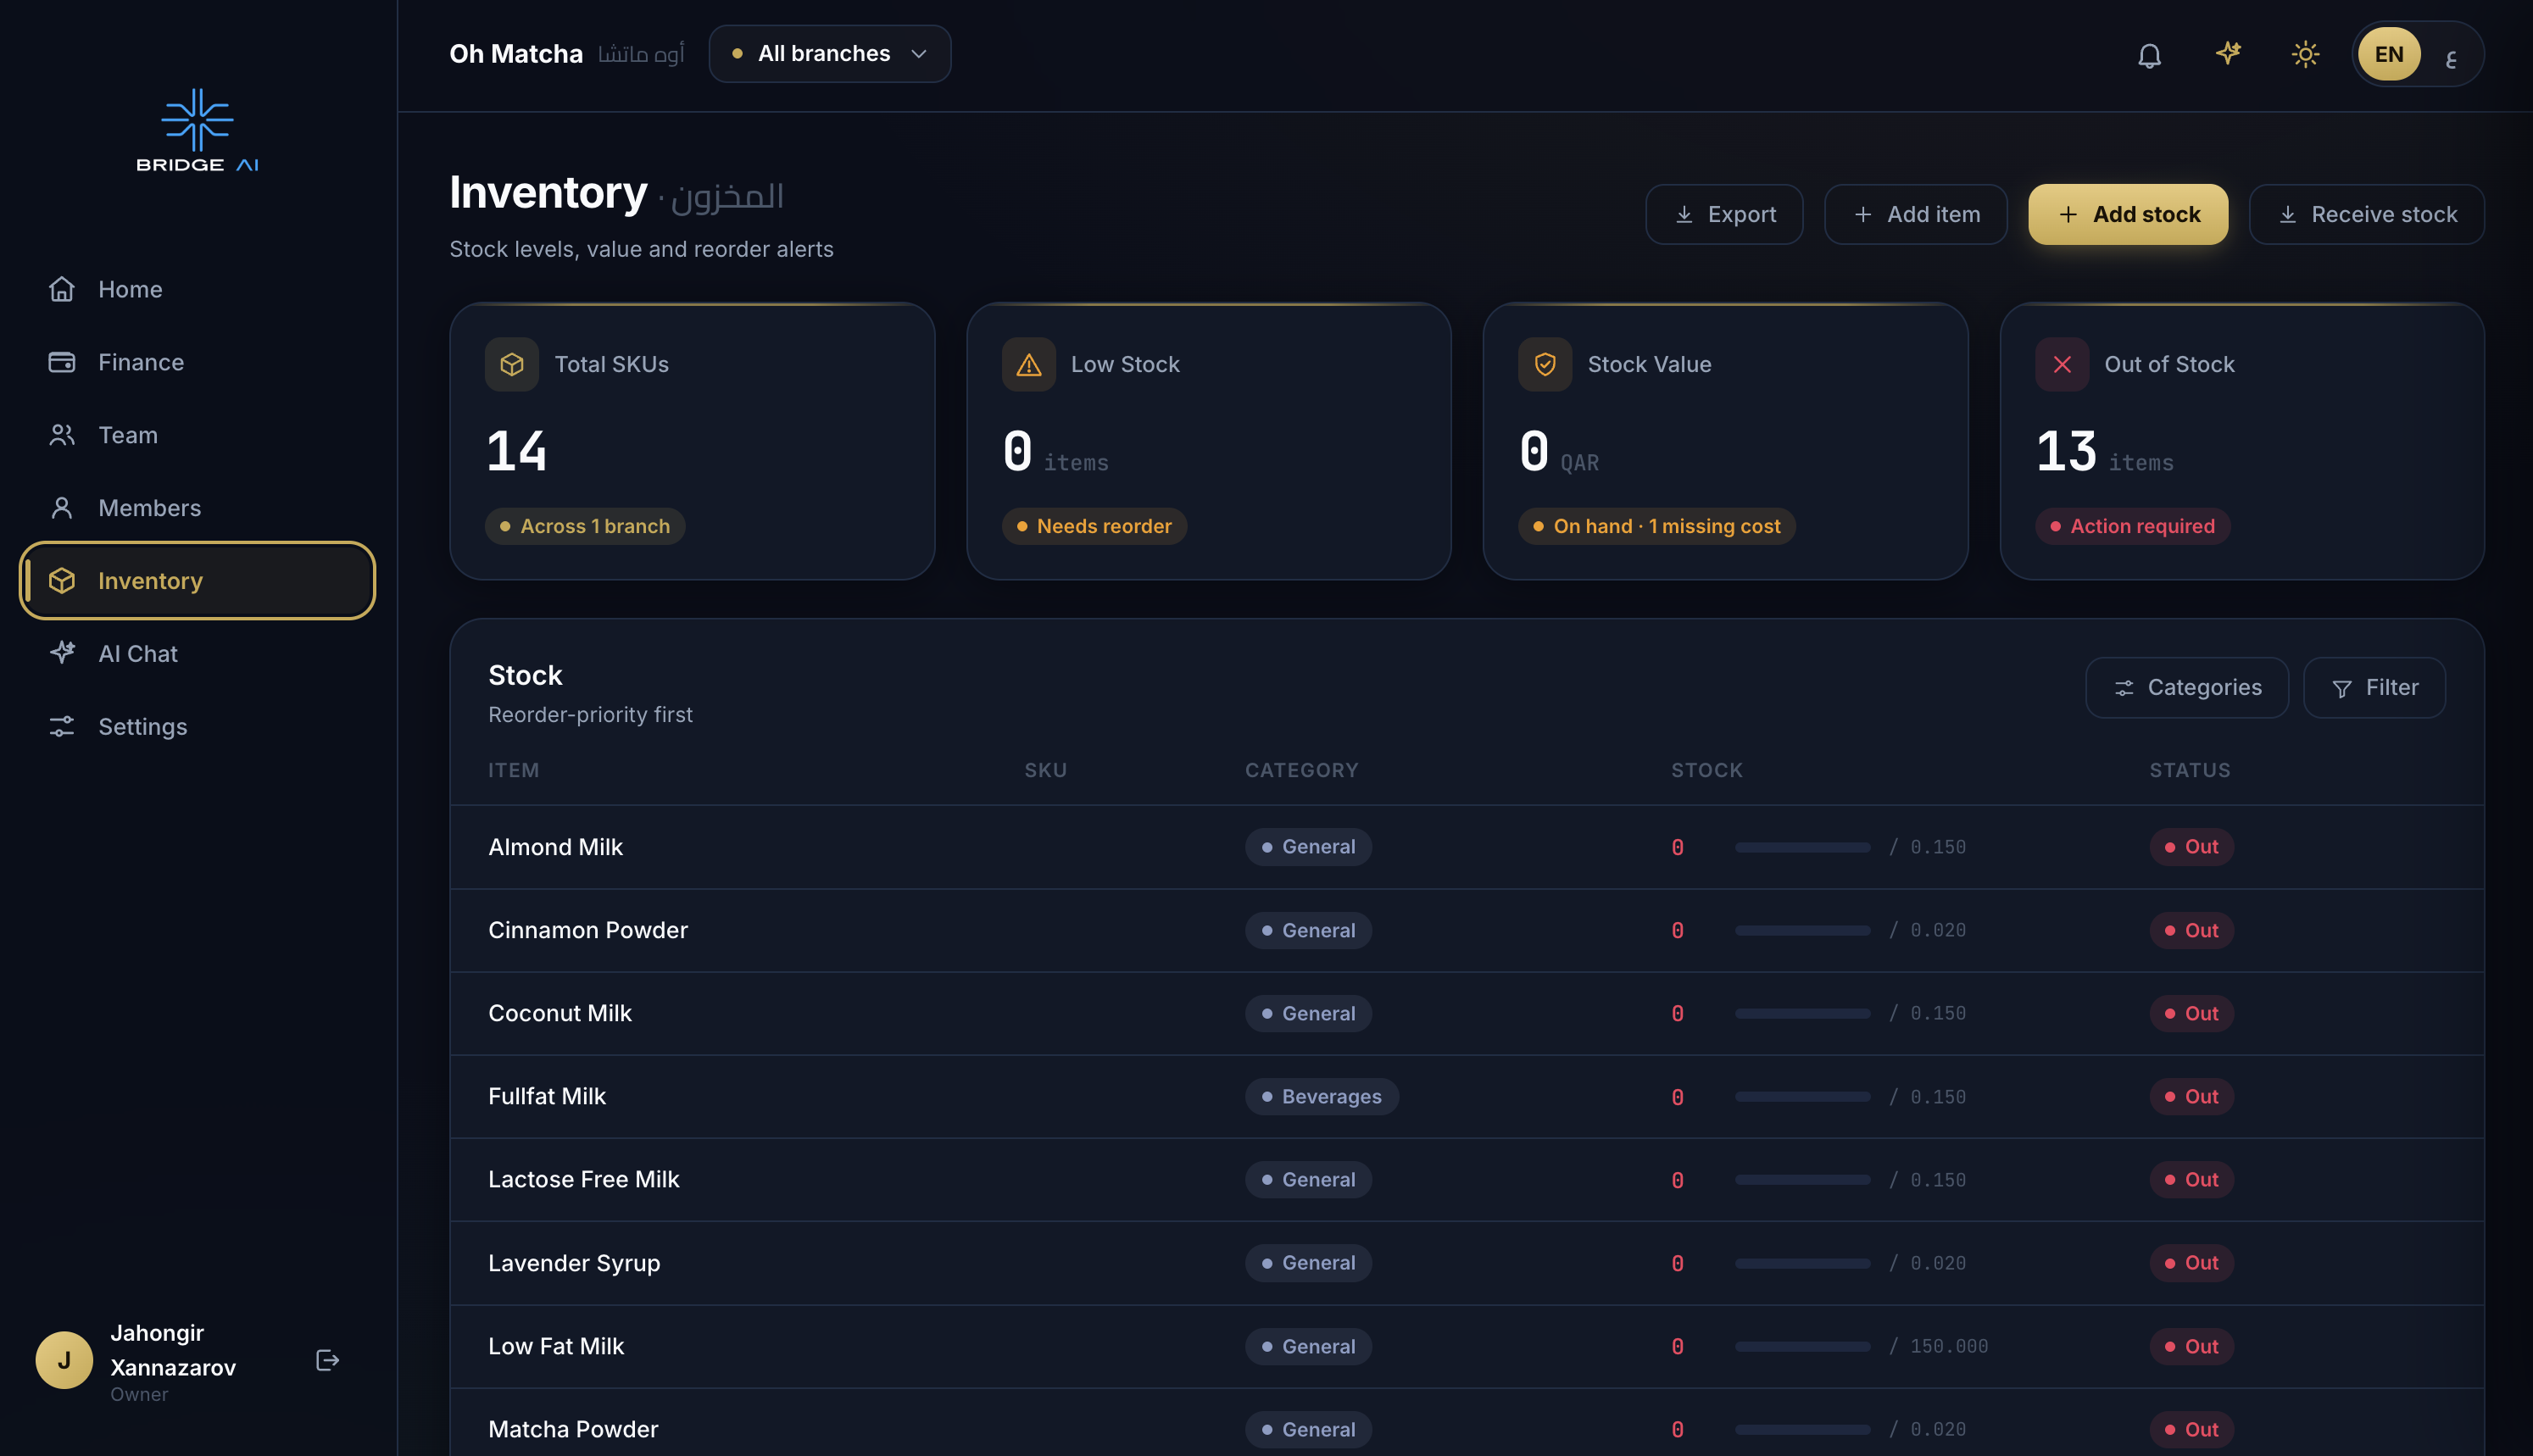
Task: Click the Out of Stock X icon
Action: click(x=2062, y=365)
